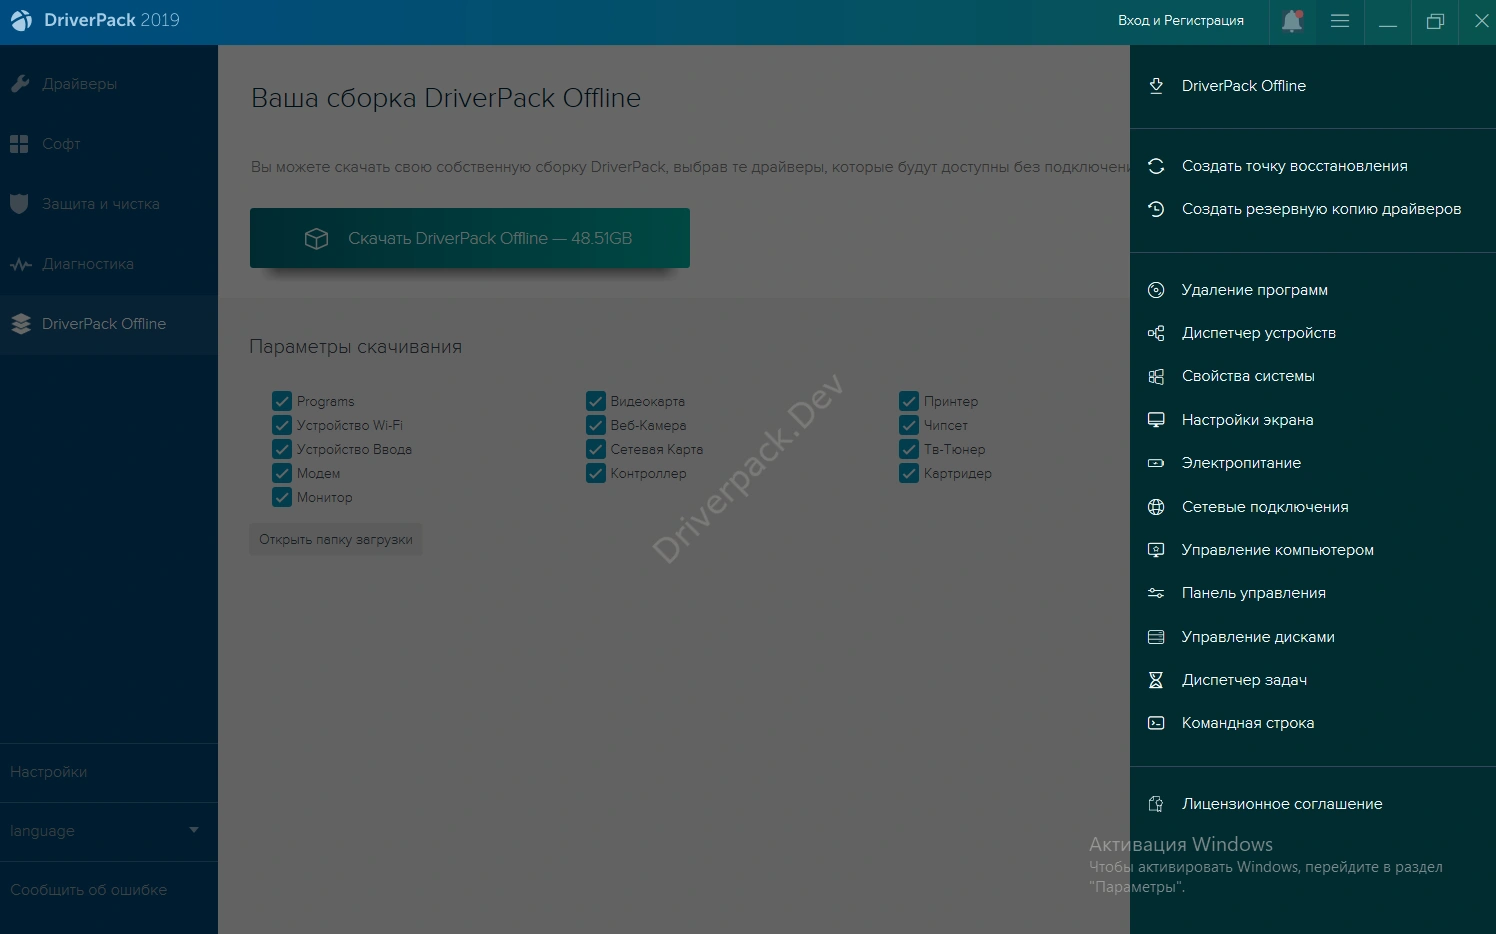Toggle the Устройство Wi-Fi checkbox
The height and width of the screenshot is (934, 1496).
(282, 425)
